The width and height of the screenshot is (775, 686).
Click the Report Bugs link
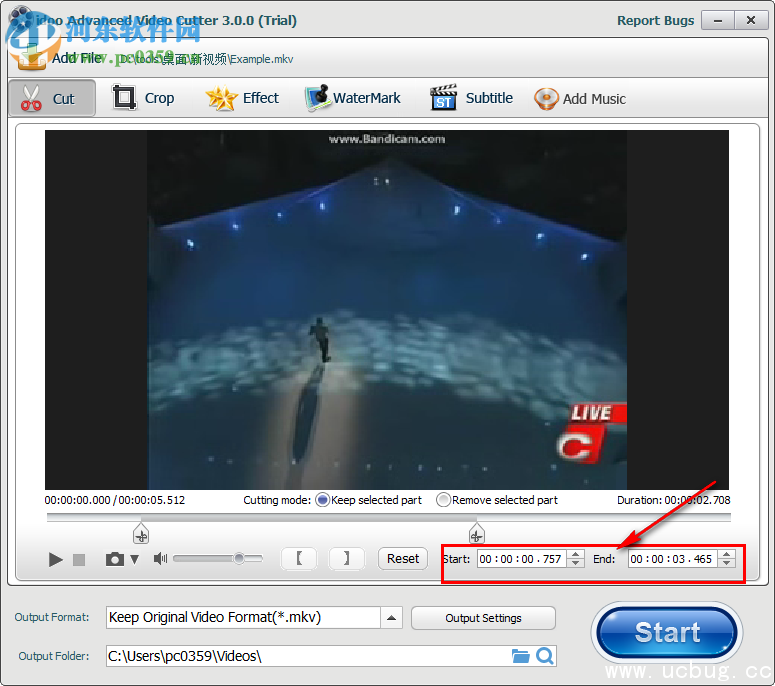tap(655, 21)
